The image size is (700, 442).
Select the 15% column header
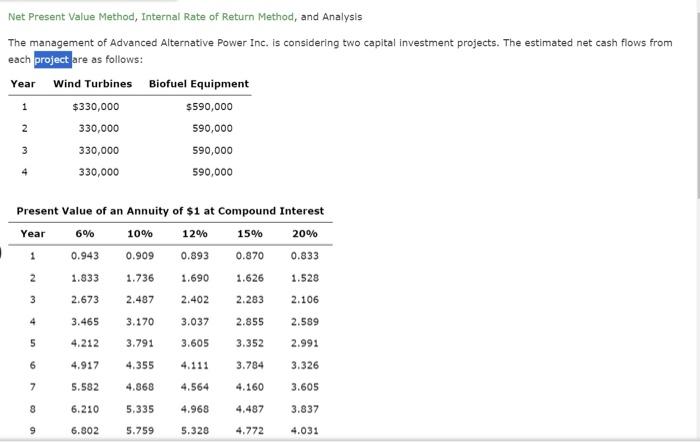[x=250, y=234]
